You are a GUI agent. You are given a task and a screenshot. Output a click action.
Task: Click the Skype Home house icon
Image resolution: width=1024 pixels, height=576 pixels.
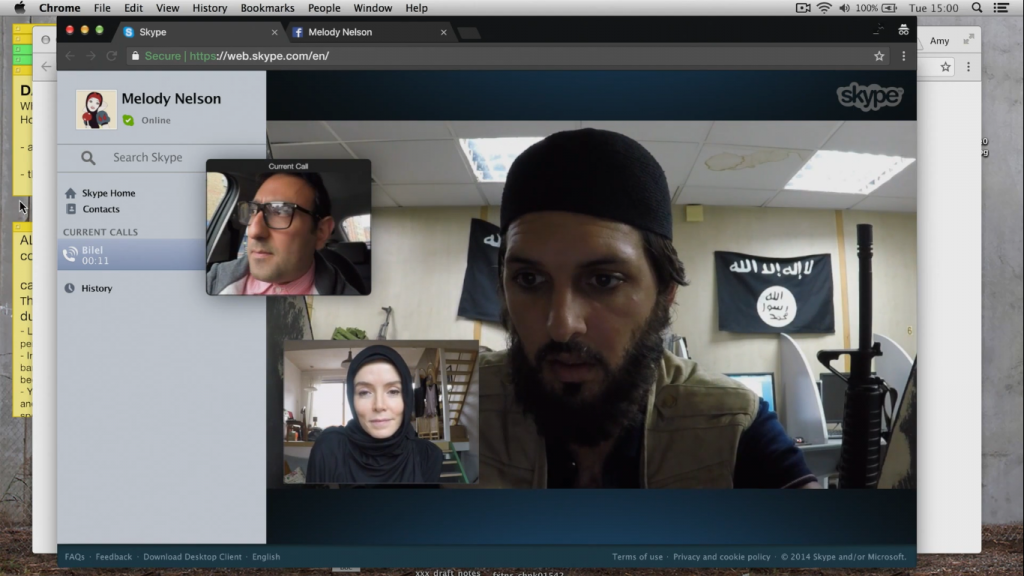pos(70,193)
